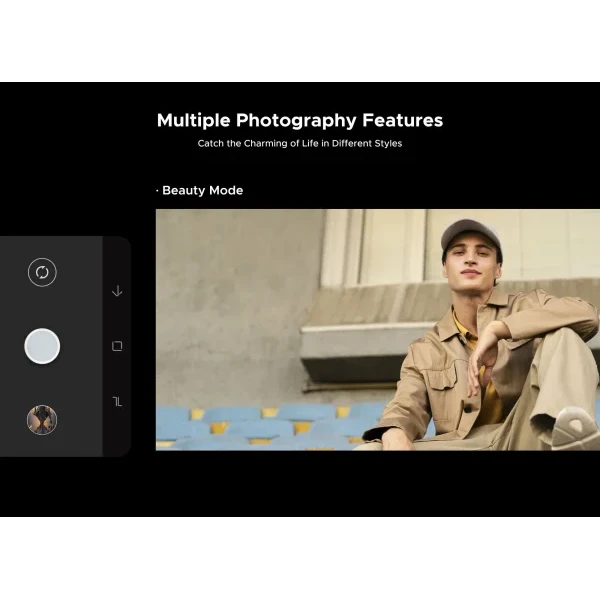Image resolution: width=600 pixels, height=600 pixels.
Task: Open the last photo gallery thumbnail
Action: (x=42, y=420)
